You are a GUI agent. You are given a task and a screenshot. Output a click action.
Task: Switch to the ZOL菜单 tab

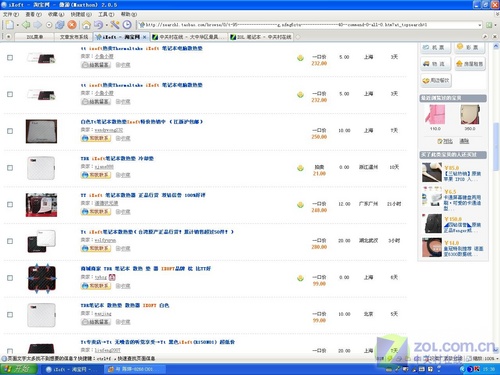pos(35,37)
